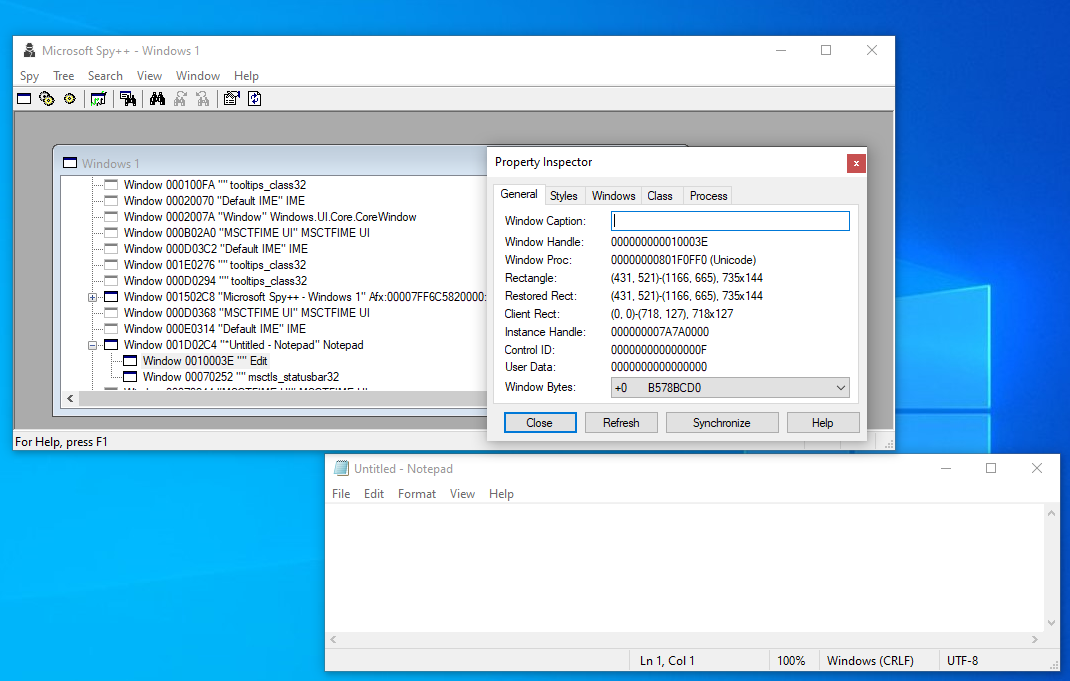Click the window icon of the 00070252 msctls_statusbar32 row
Image resolution: width=1070 pixels, height=681 pixels.
[130, 377]
